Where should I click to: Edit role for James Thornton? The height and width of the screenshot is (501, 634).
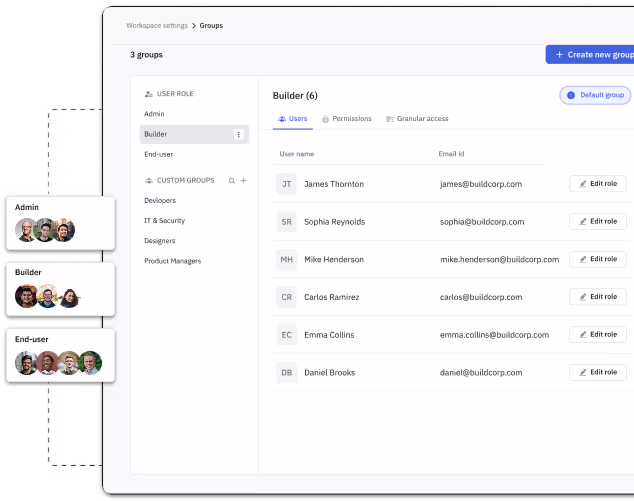click(598, 184)
